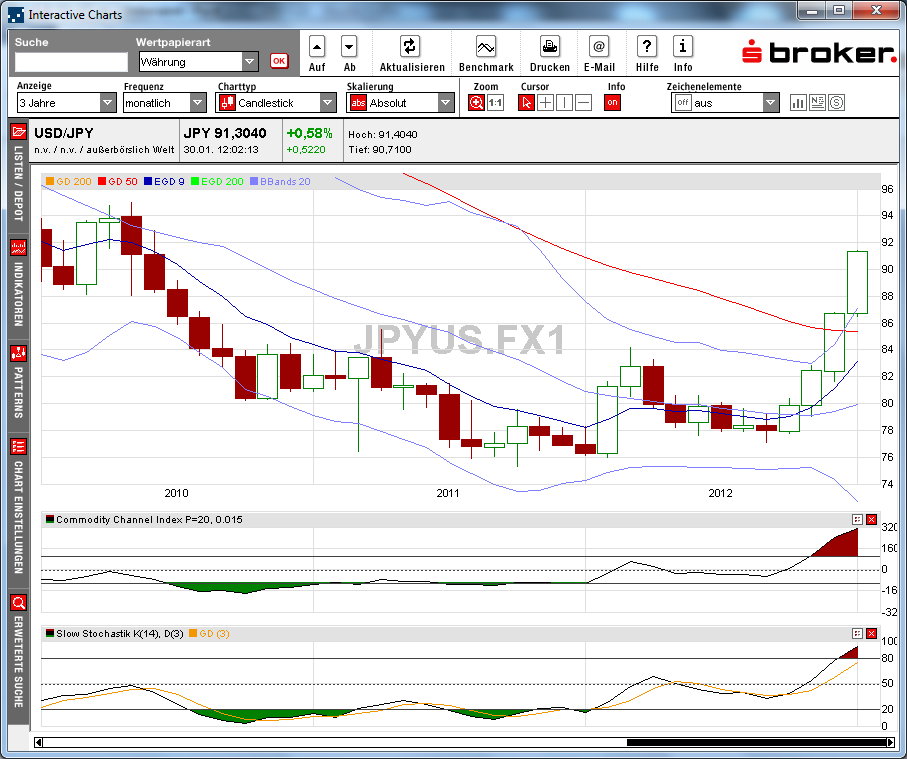This screenshot has width=907, height=759.
Task: Click the Tief: 90,7100 value
Action: (379, 149)
